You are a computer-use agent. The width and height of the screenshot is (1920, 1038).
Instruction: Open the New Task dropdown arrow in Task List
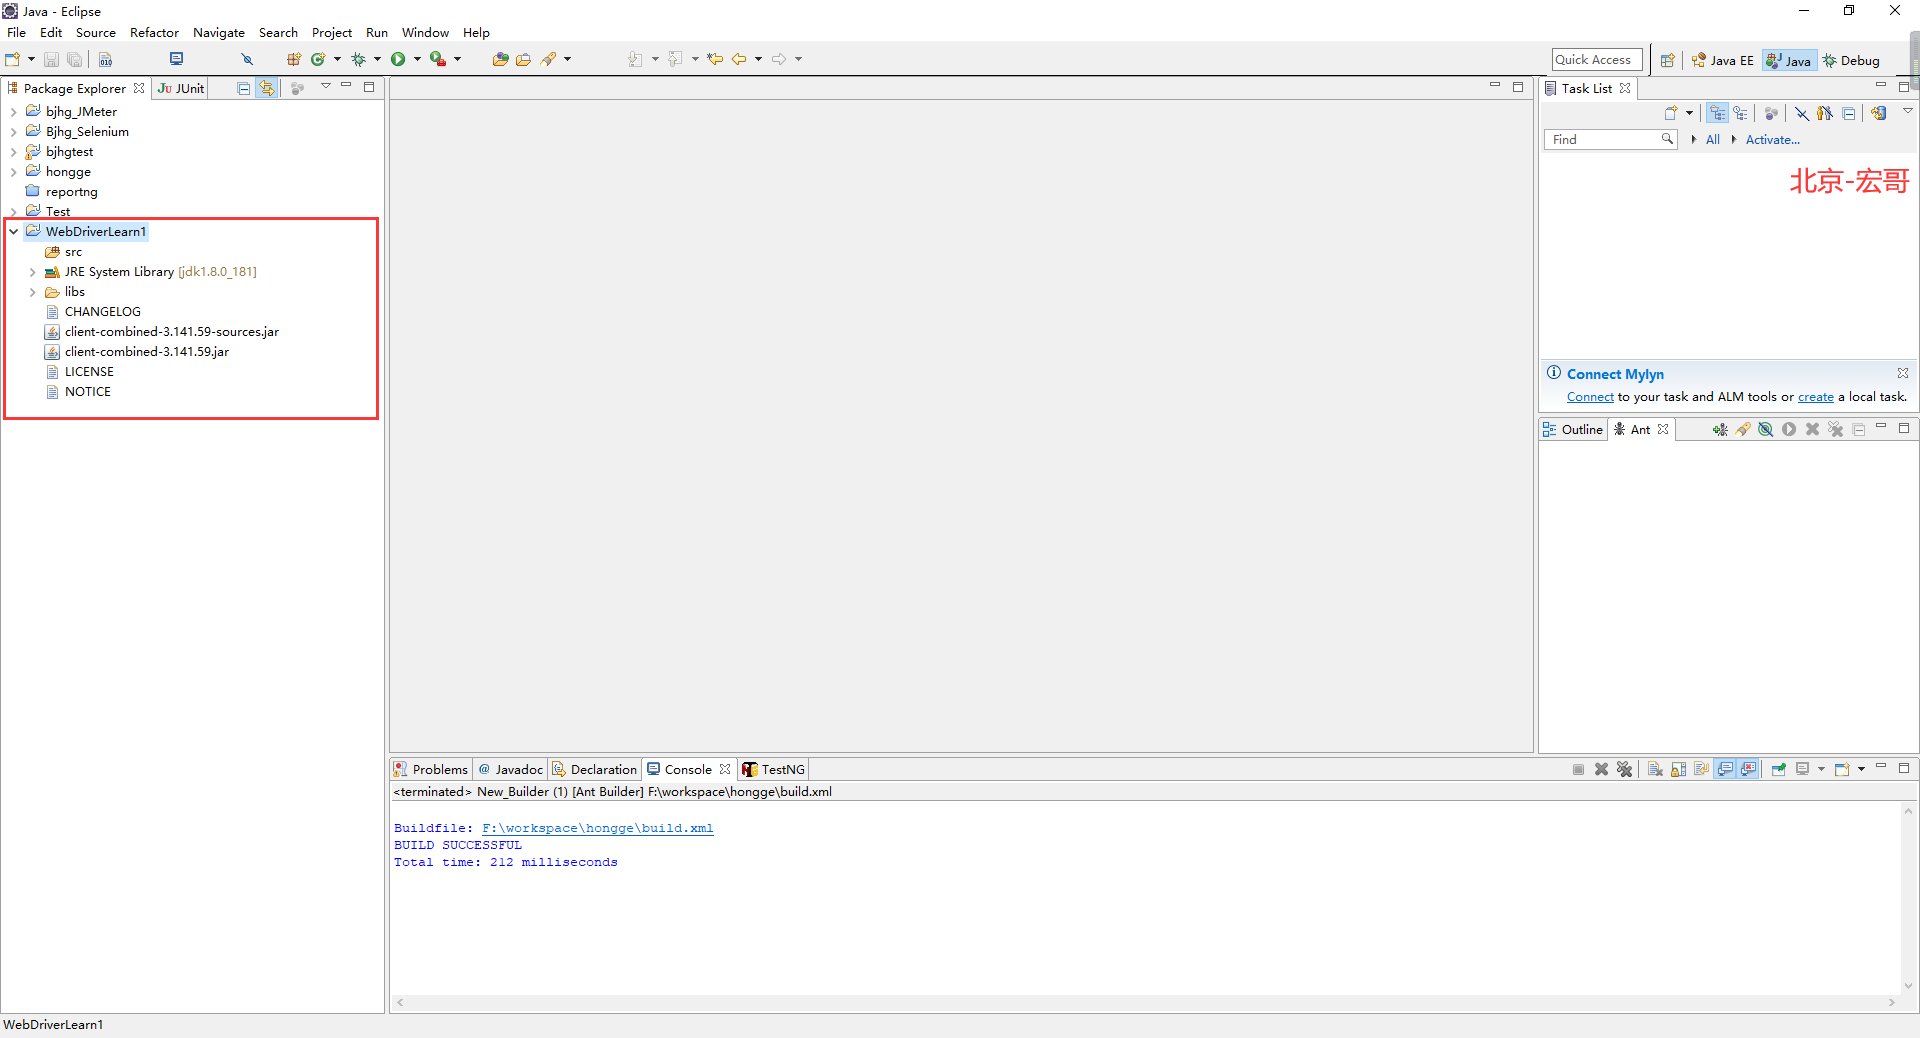point(1689,113)
